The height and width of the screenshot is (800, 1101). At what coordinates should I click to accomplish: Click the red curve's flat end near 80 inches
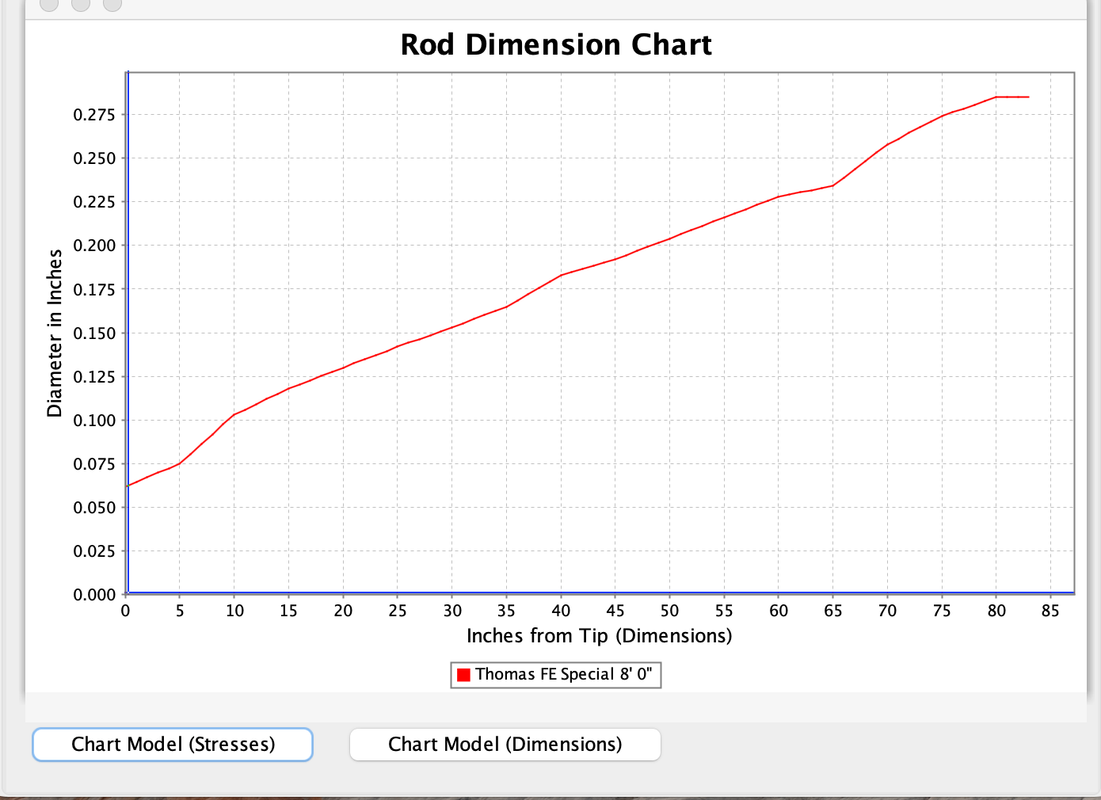(1013, 97)
